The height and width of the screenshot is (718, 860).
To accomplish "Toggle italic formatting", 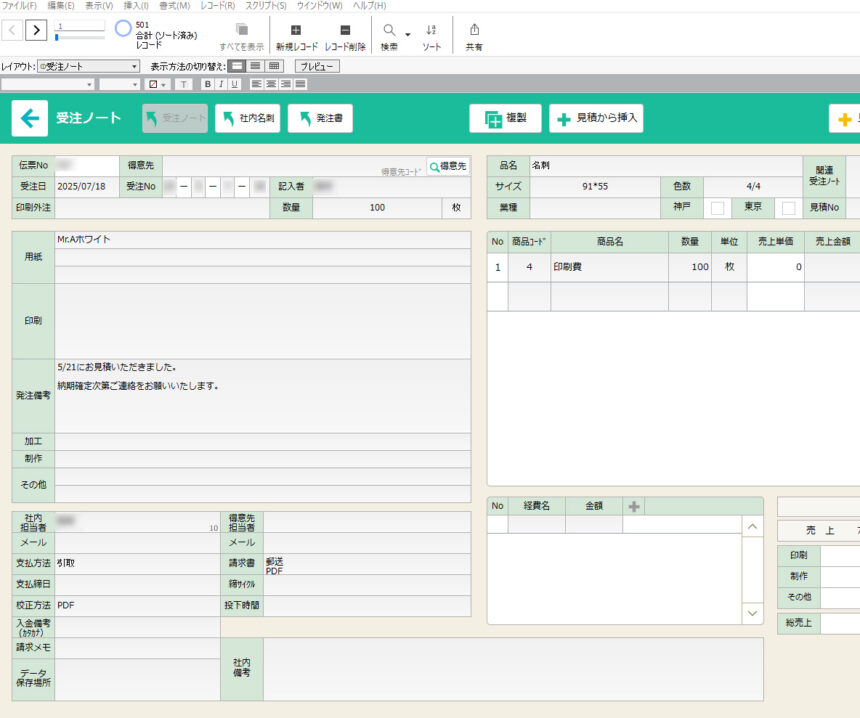I will pos(221,84).
